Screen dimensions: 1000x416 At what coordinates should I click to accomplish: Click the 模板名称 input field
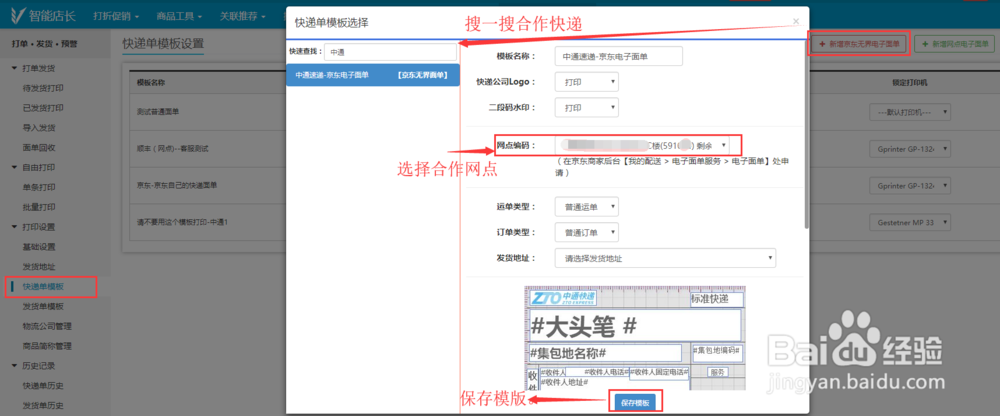619,56
